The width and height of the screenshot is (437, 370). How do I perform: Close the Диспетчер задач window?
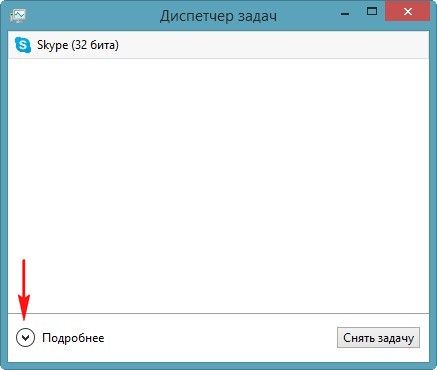tap(407, 12)
